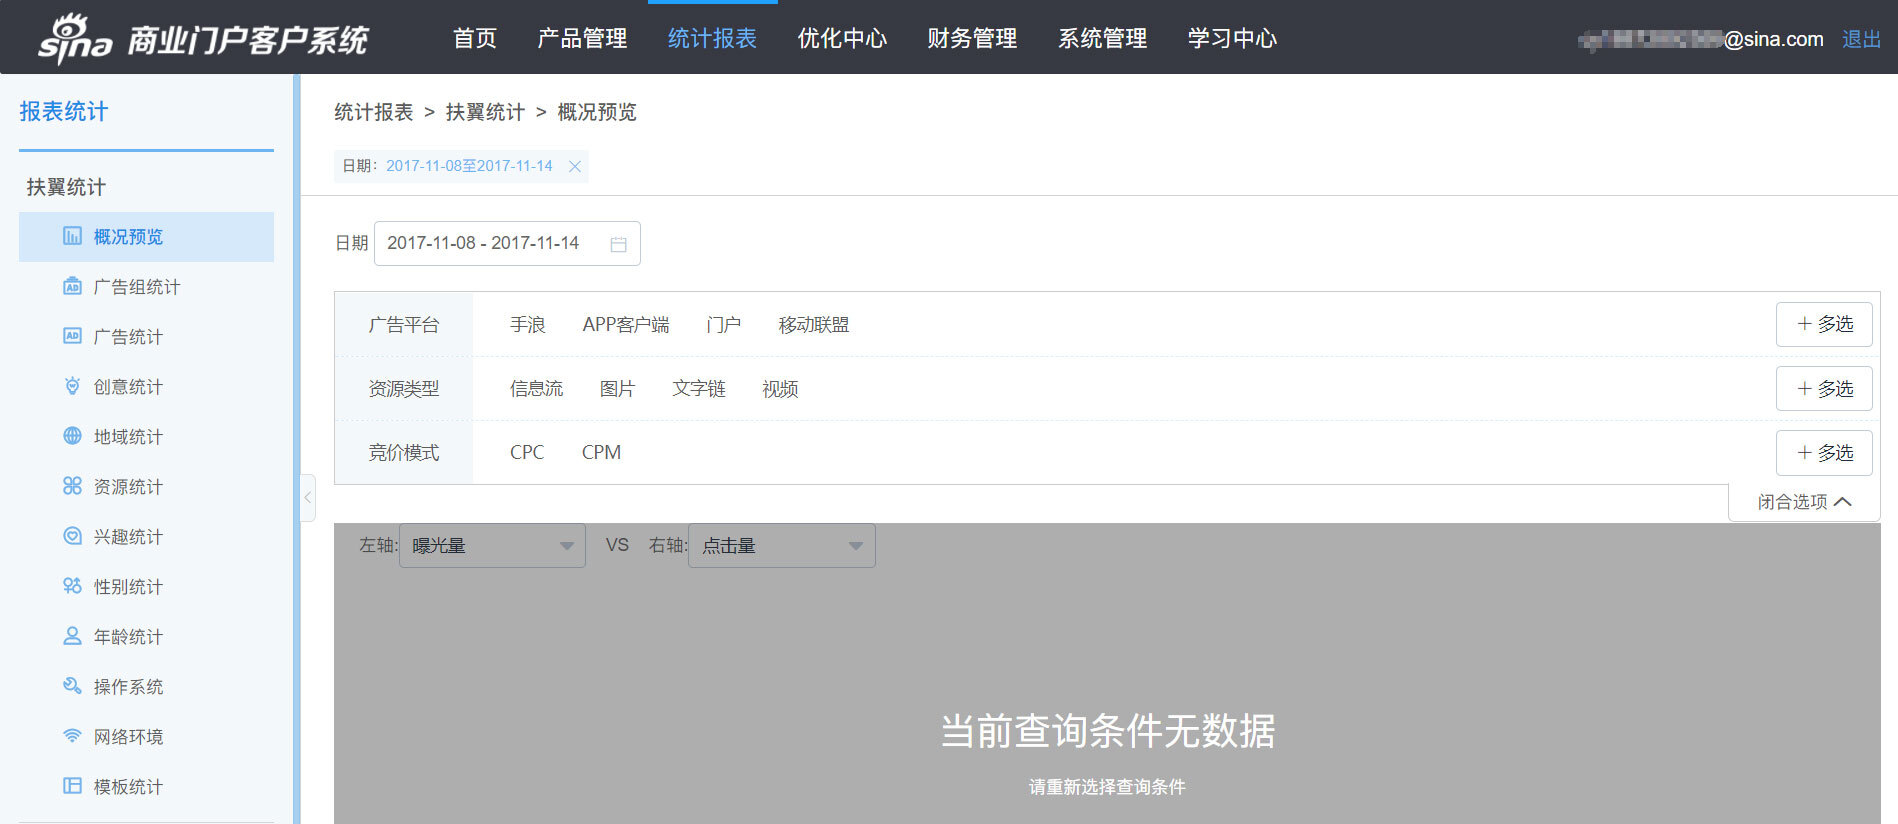Image resolution: width=1898 pixels, height=824 pixels.
Task: Open the 右轴 点击量 dropdown
Action: pos(781,546)
